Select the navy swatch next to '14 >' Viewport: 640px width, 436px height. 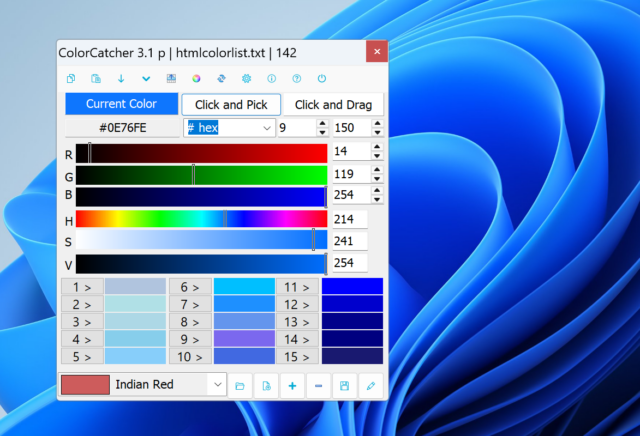click(352, 339)
